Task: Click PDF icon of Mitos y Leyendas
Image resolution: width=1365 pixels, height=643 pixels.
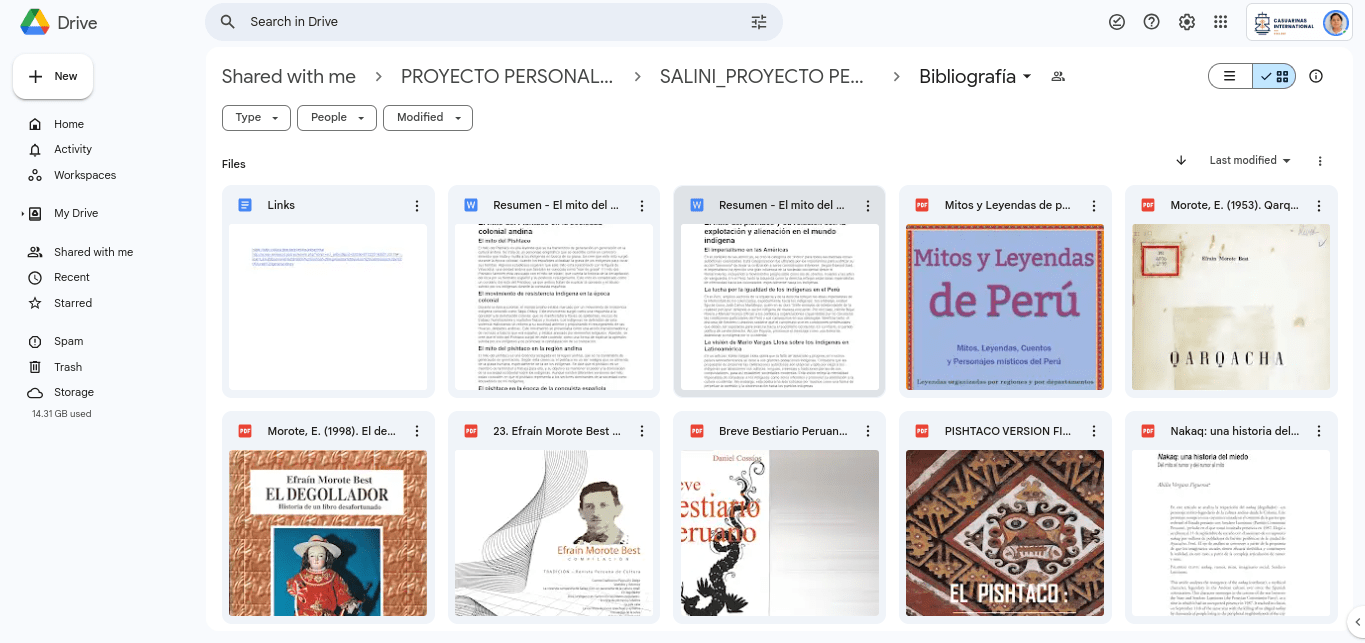Action: click(922, 205)
